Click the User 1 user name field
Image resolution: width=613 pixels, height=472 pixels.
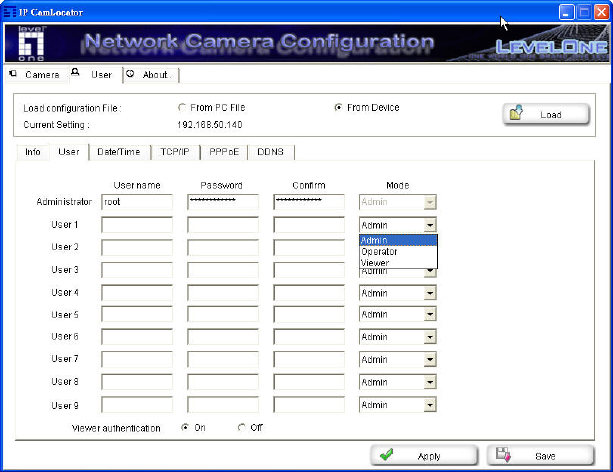136,225
